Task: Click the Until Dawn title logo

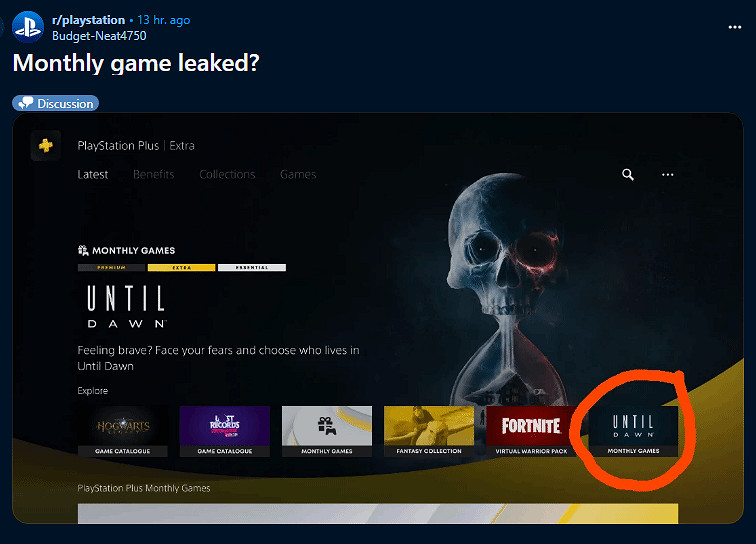Action: point(125,306)
